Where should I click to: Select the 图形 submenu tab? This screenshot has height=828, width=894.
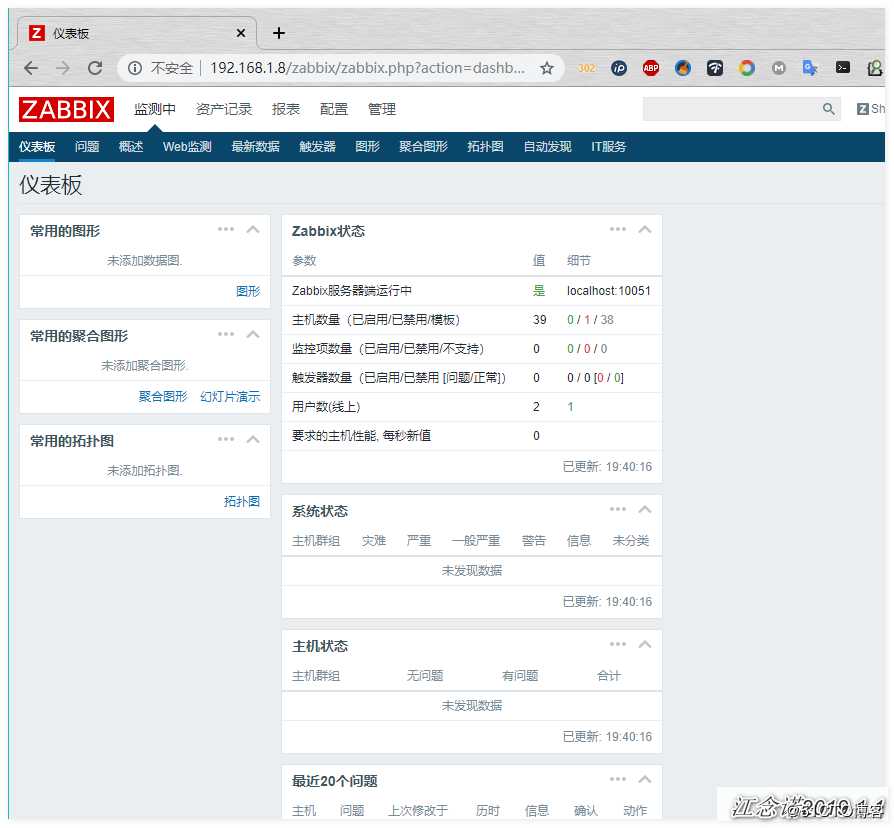(x=367, y=147)
